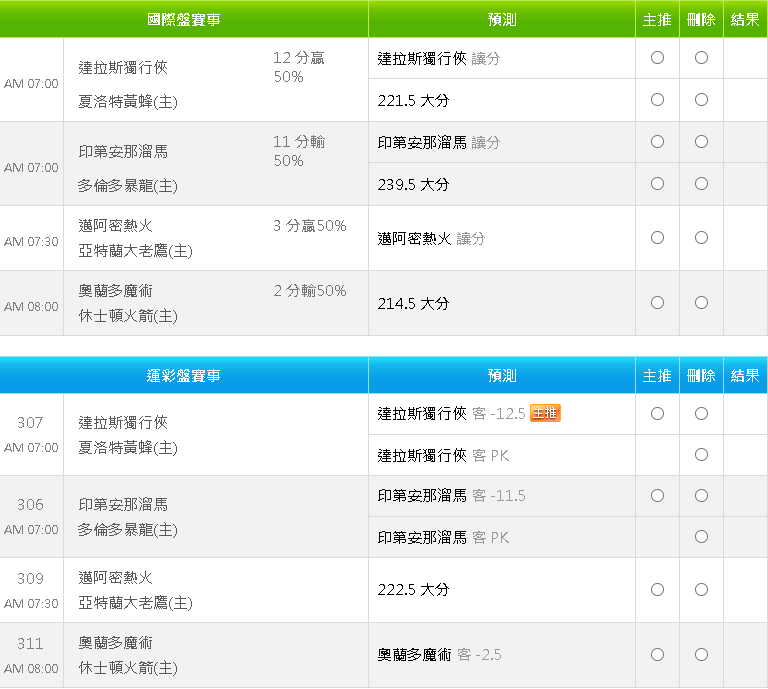This screenshot has width=768, height=689.
Task: Set 邁阿密熱火 讓分 as 主推
Action: coord(657,238)
